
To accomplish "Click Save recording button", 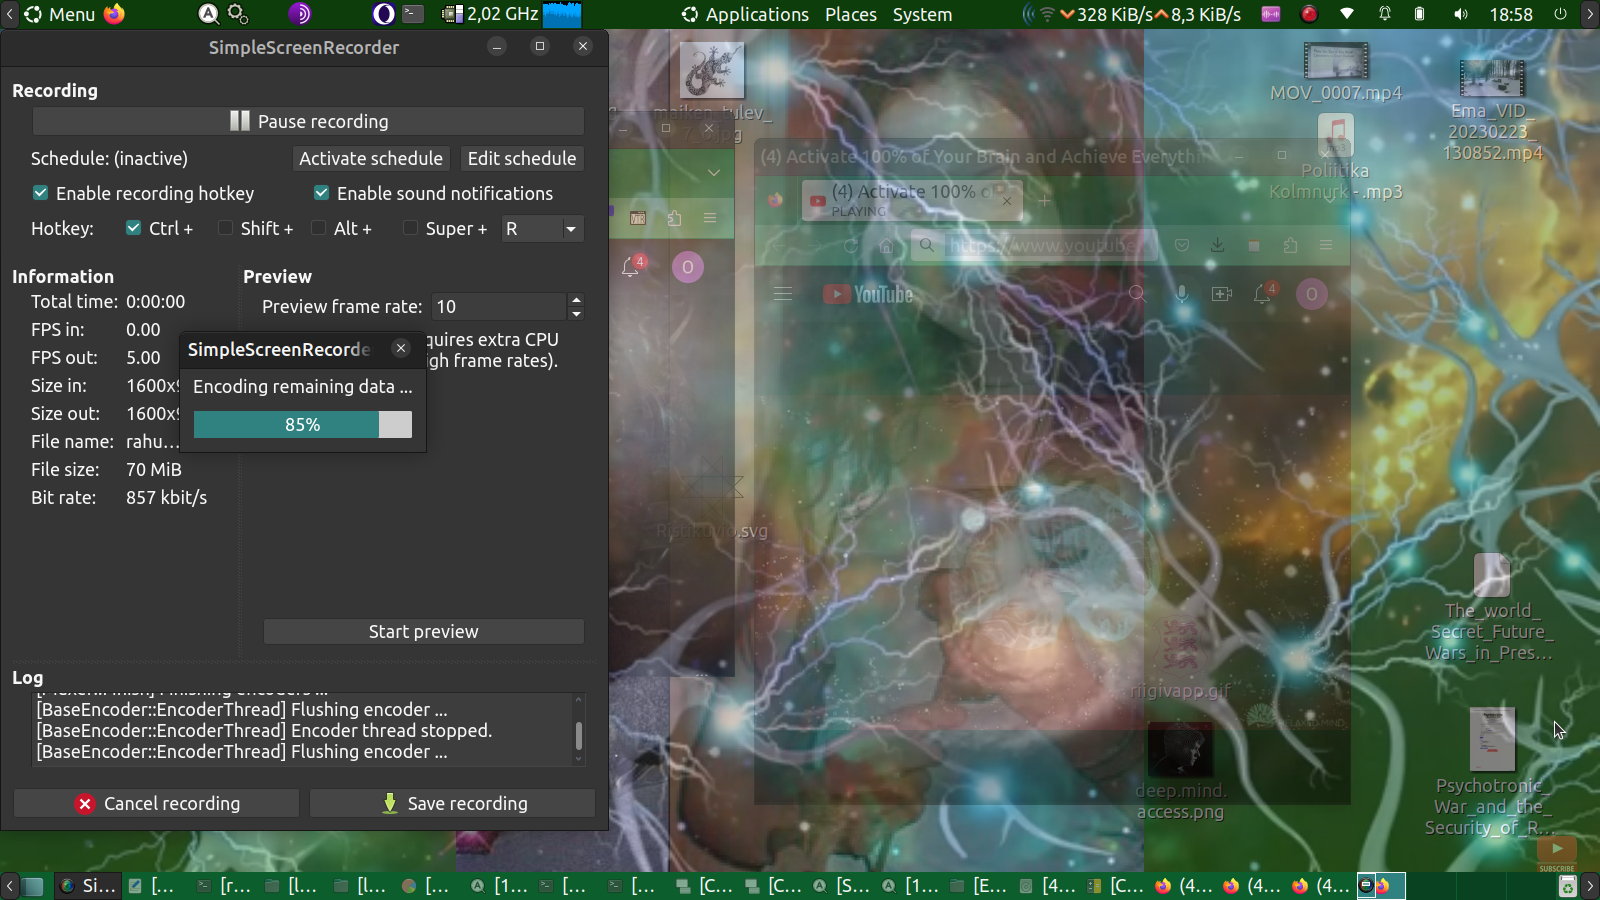I will (452, 803).
